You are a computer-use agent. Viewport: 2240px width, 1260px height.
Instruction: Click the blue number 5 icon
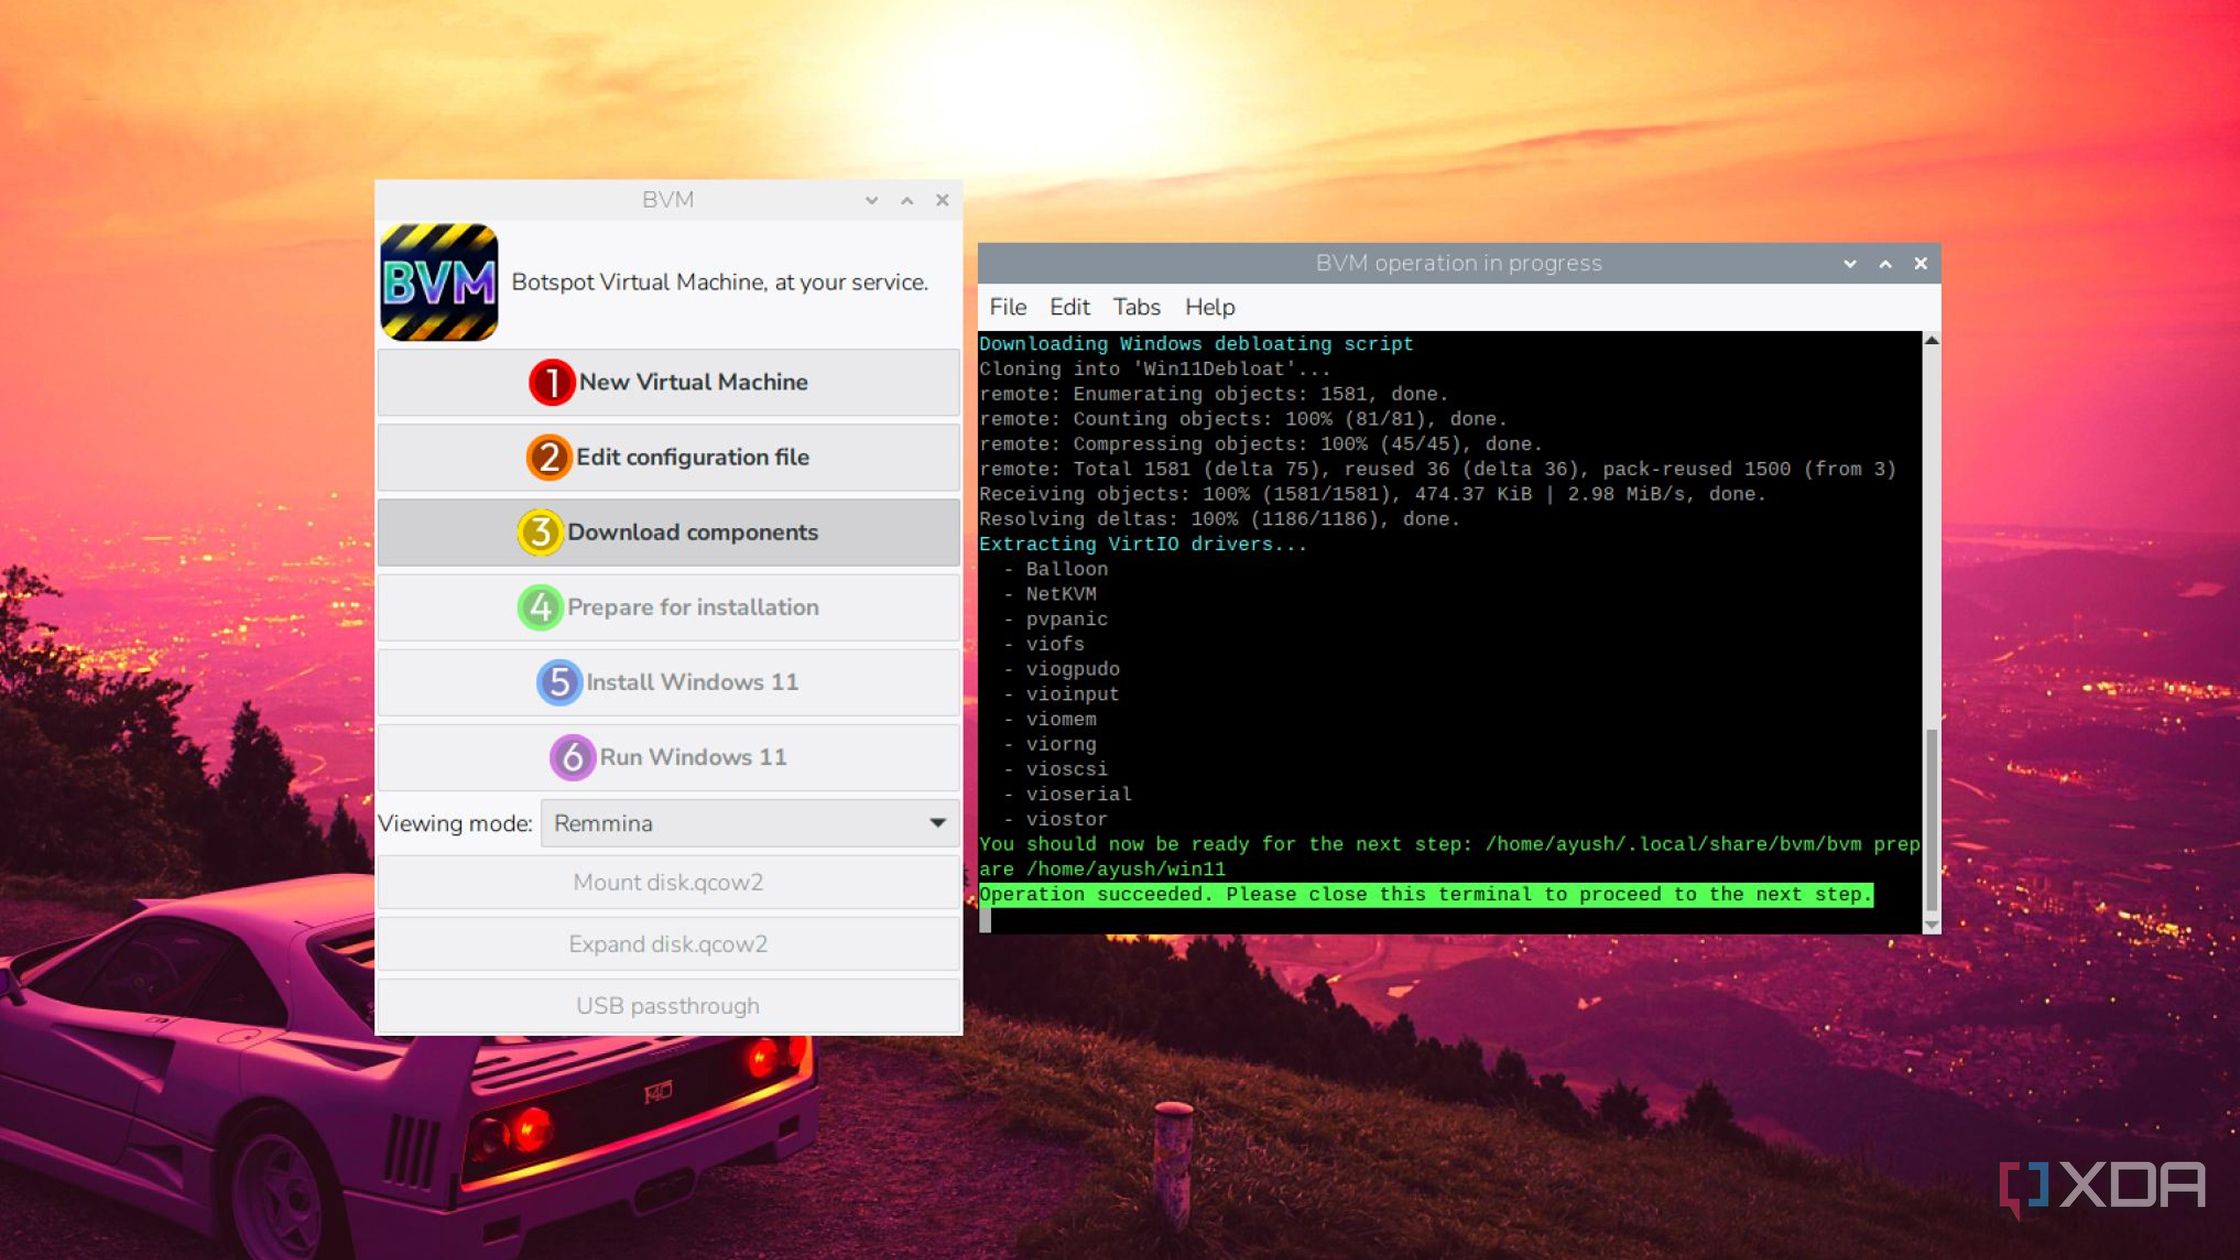click(x=559, y=682)
